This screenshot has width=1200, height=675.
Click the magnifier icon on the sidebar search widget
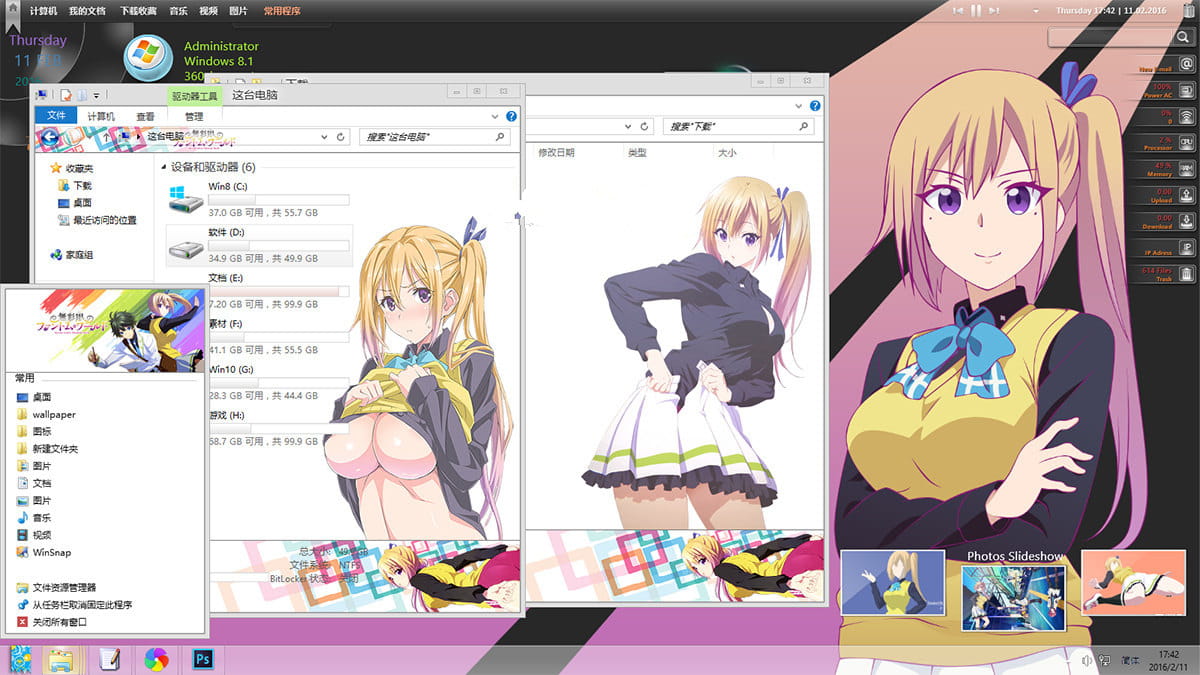(1184, 36)
